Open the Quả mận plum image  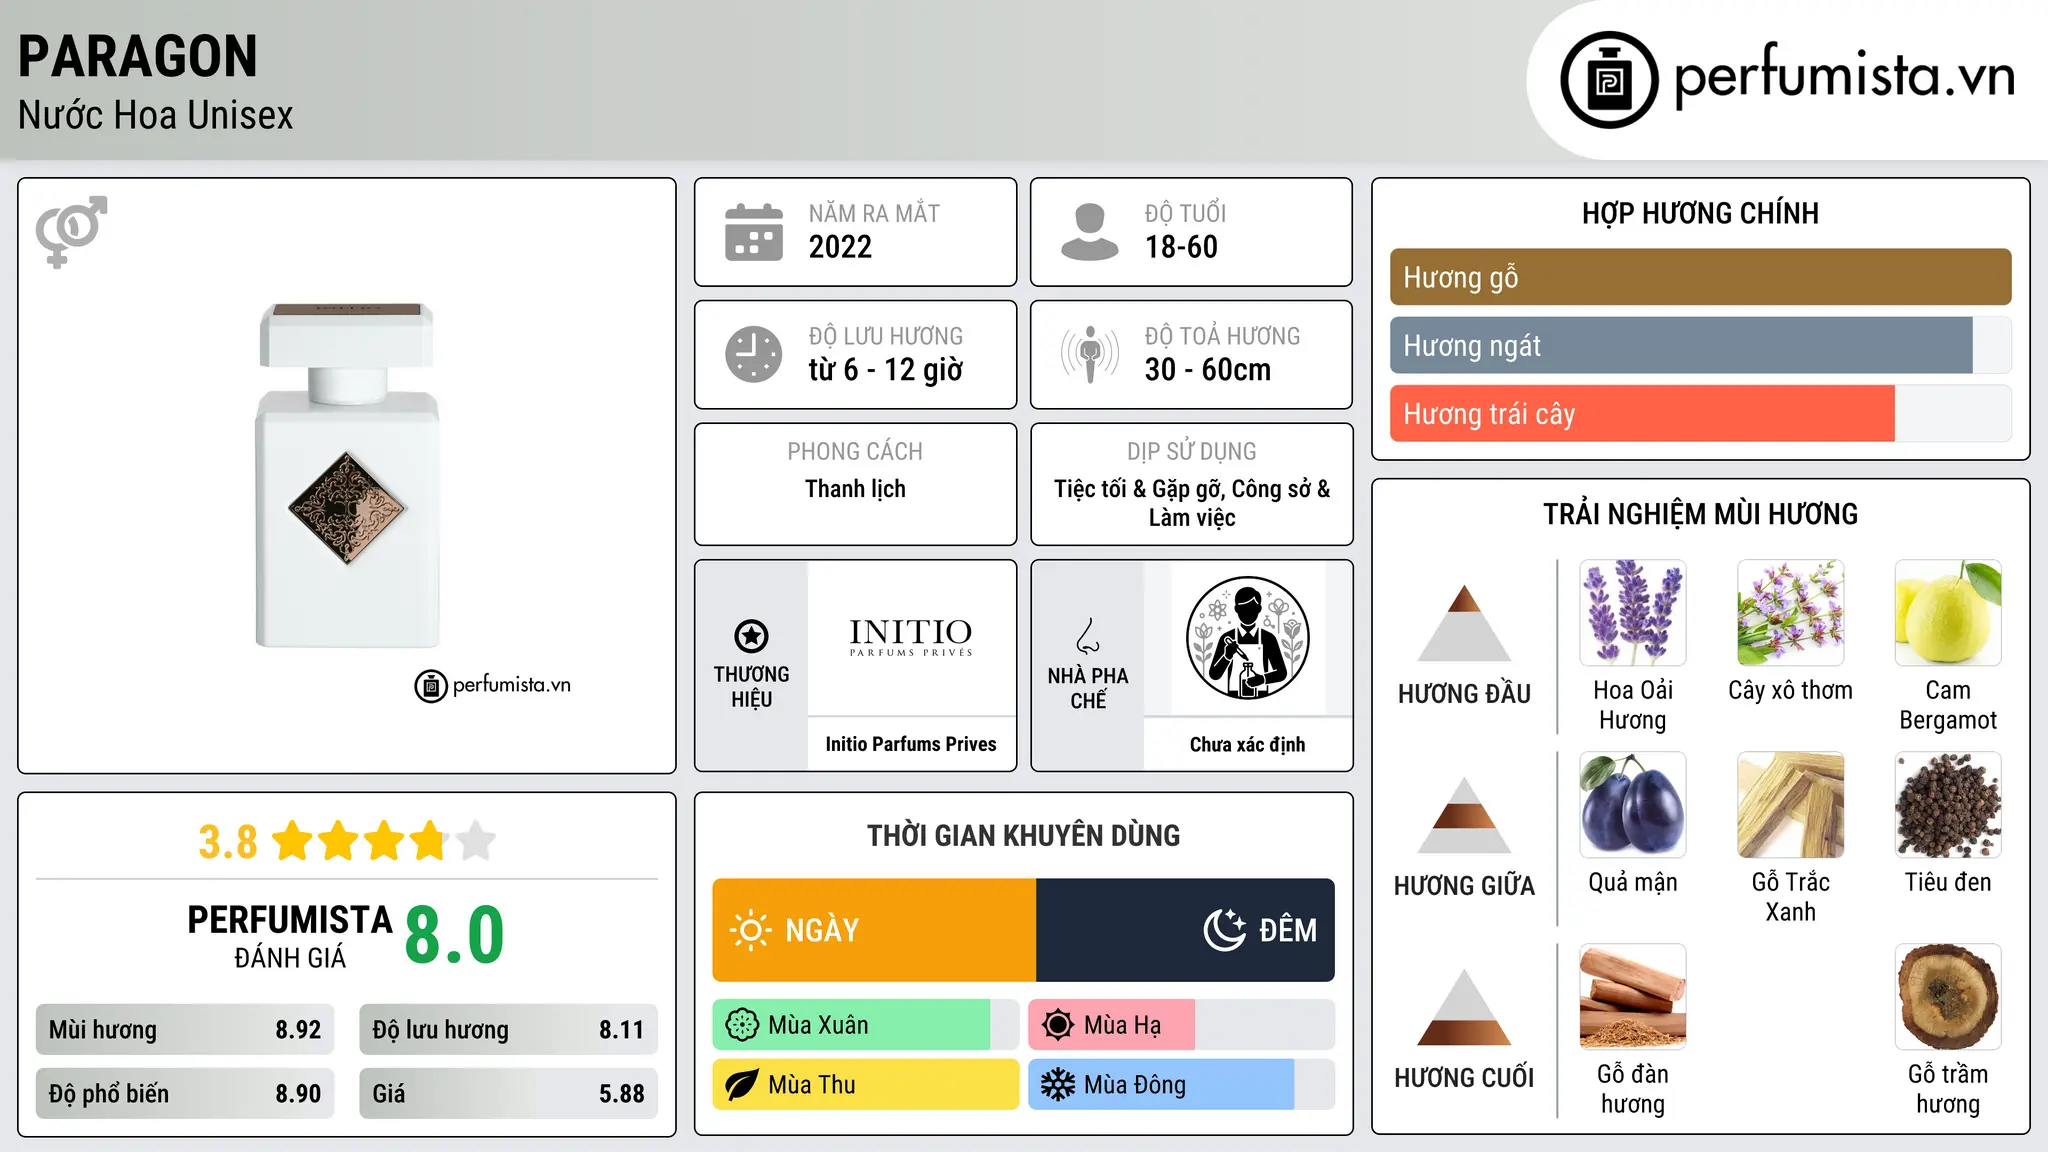[x=1633, y=805]
